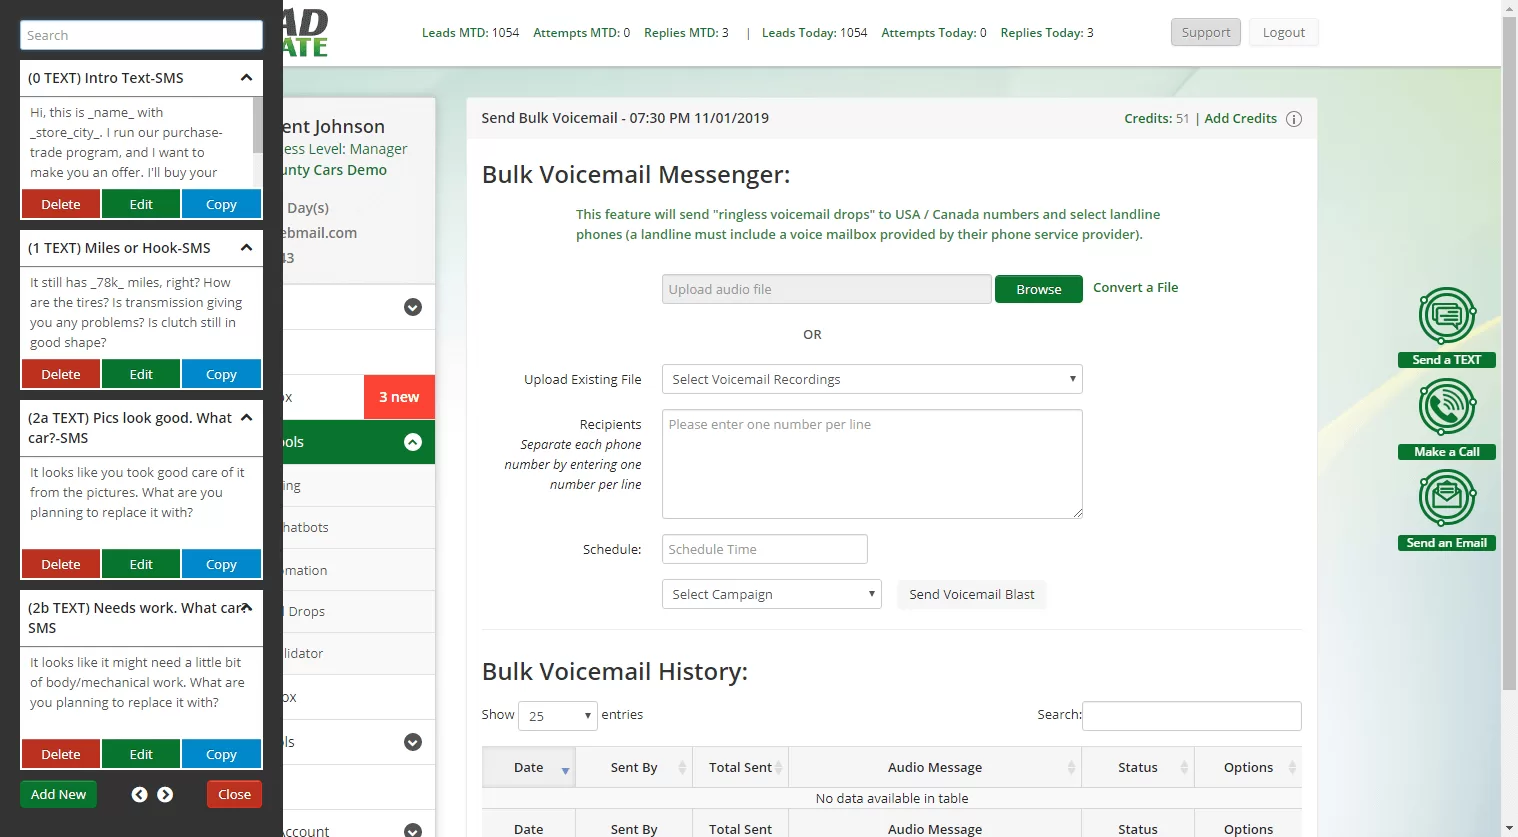Image resolution: width=1518 pixels, height=837 pixels.
Task: Sort history table by Date column
Action: (x=529, y=768)
